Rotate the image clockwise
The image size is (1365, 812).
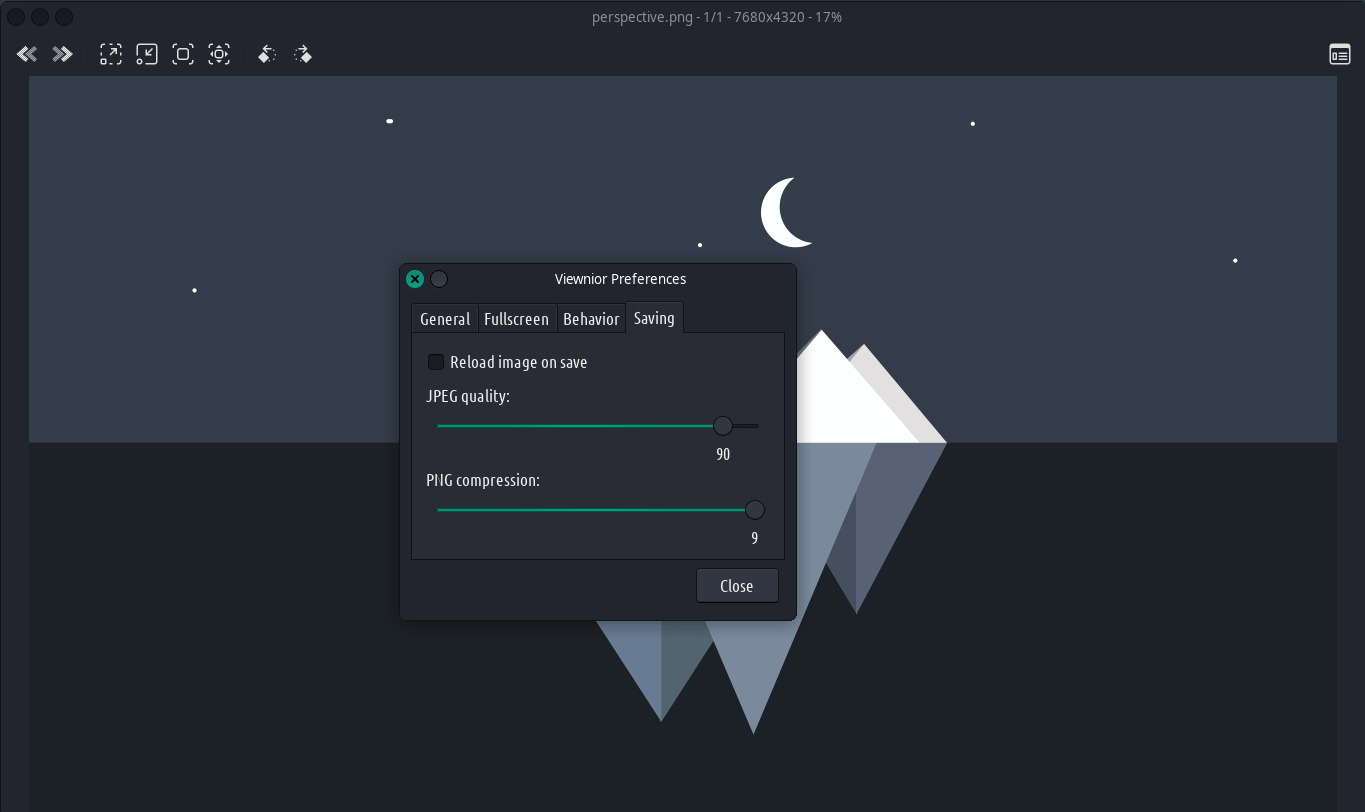(303, 54)
